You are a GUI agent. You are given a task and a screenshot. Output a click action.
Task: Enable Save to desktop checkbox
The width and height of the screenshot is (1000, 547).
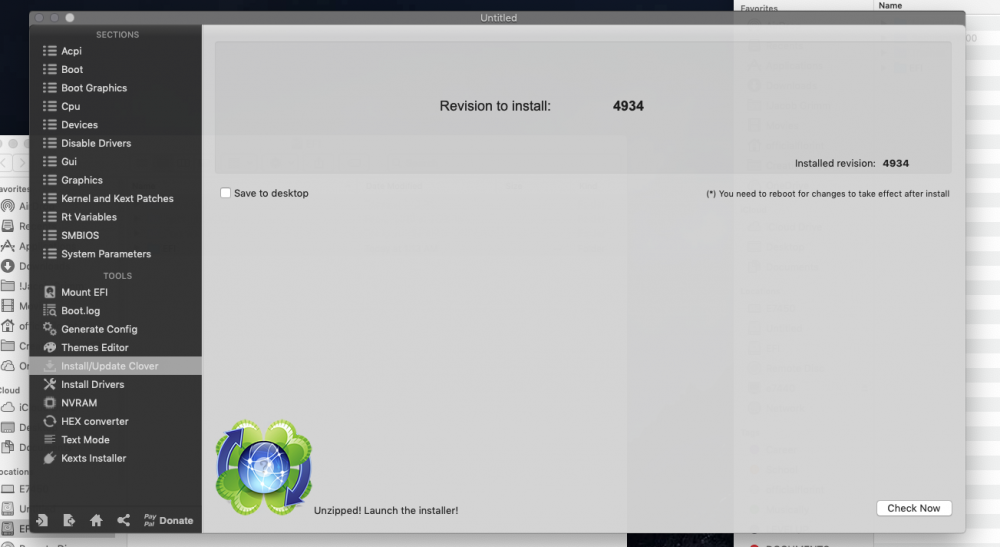tap(225, 193)
